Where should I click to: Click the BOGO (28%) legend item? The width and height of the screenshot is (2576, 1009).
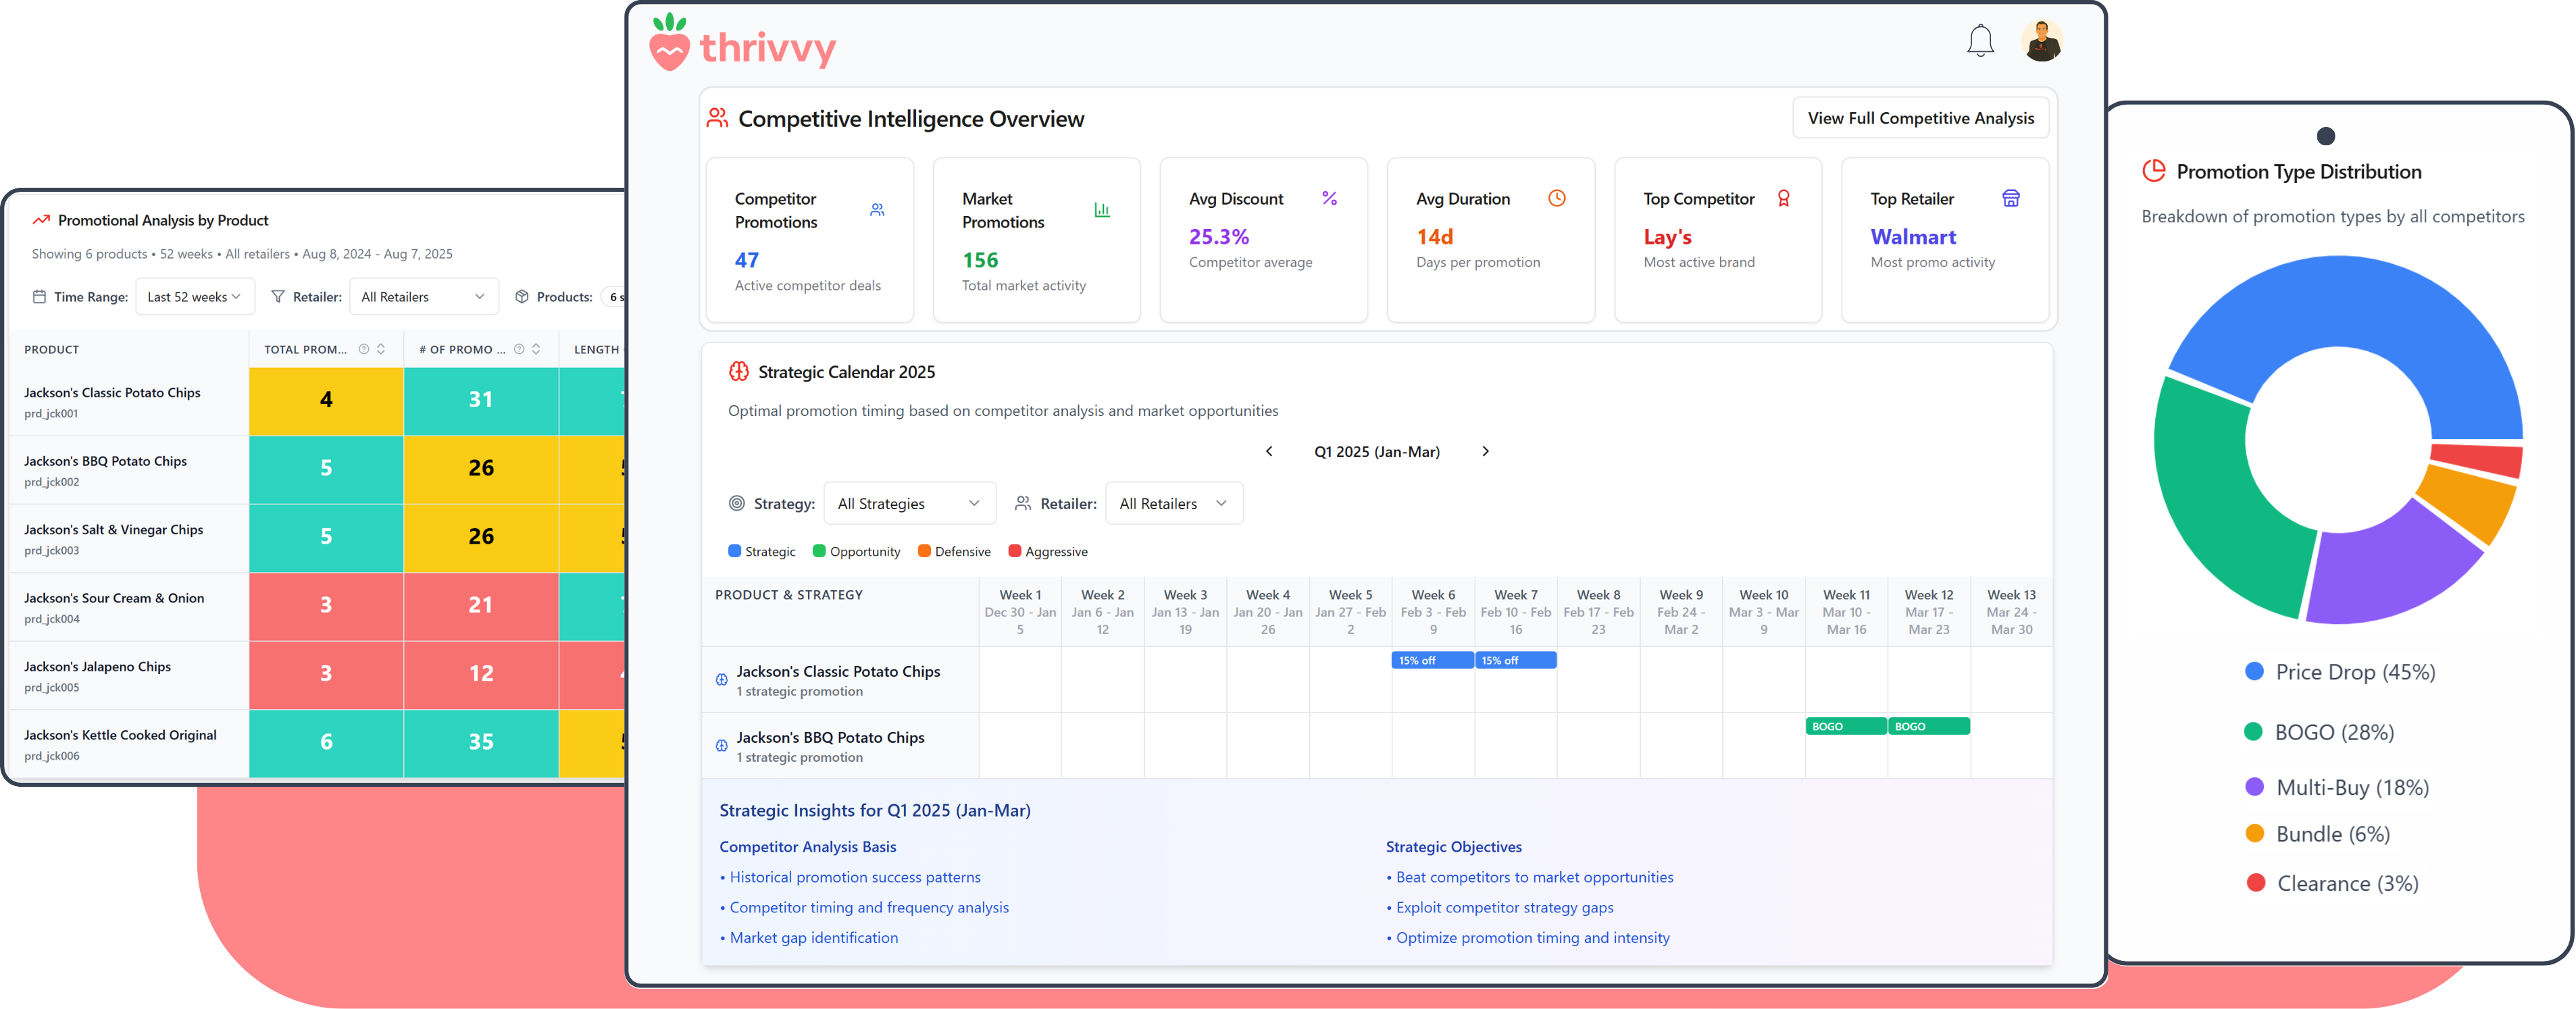2319,732
